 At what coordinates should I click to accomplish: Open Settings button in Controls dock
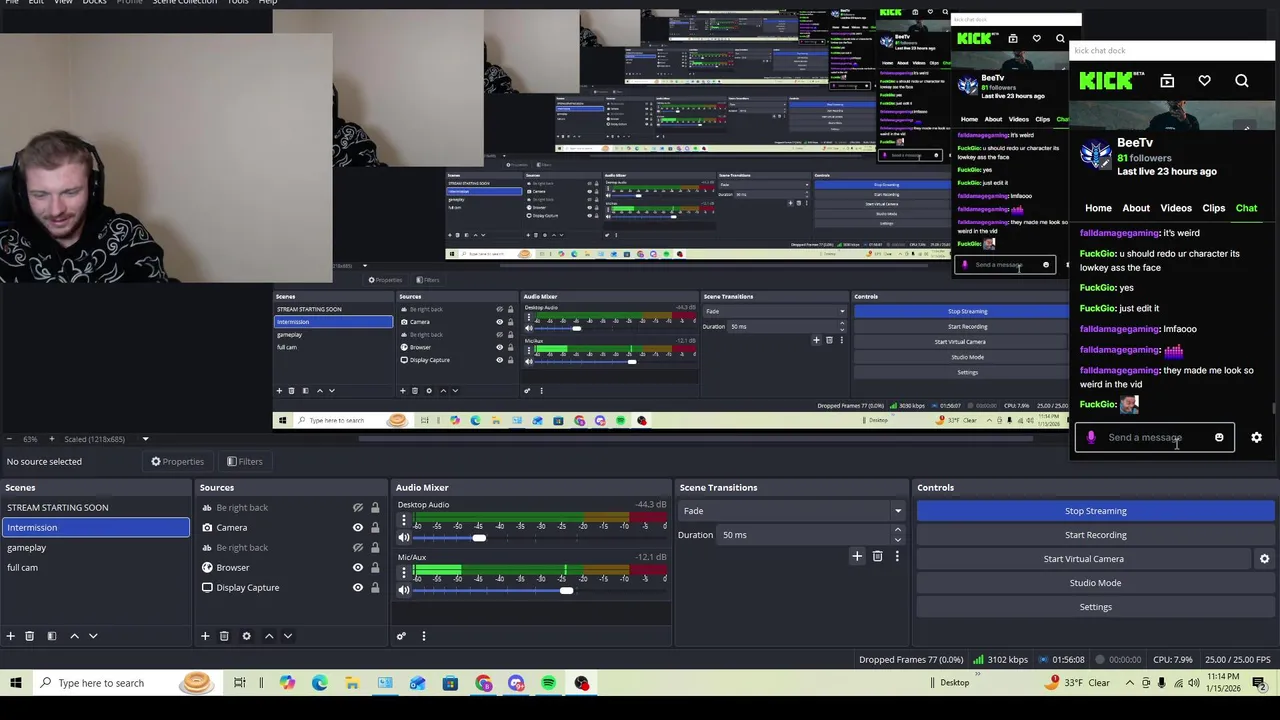[x=1095, y=607]
